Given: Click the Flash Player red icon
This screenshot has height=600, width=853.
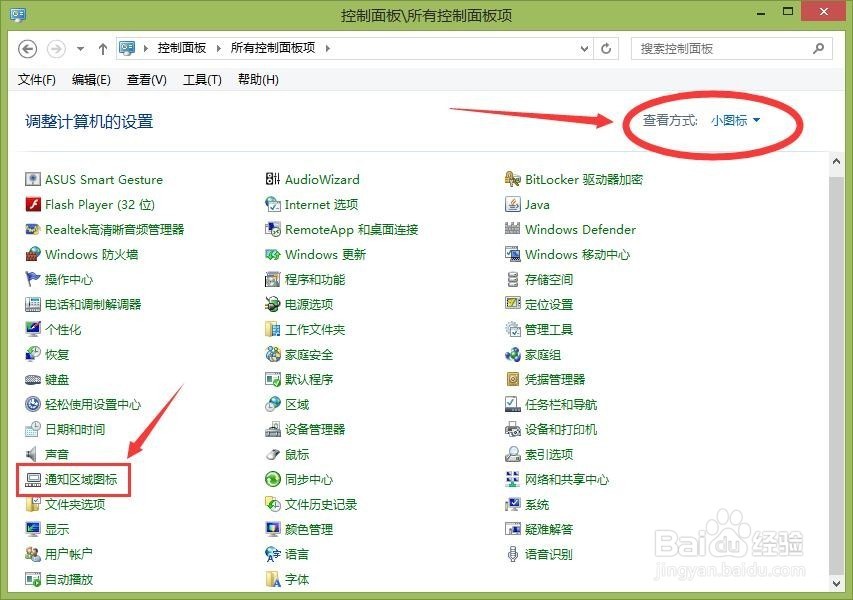Looking at the screenshot, I should (x=33, y=204).
